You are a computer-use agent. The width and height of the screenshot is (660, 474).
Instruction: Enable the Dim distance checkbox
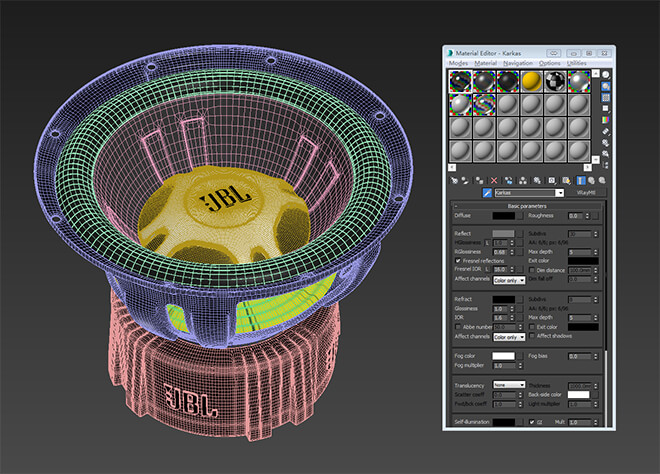[532, 270]
